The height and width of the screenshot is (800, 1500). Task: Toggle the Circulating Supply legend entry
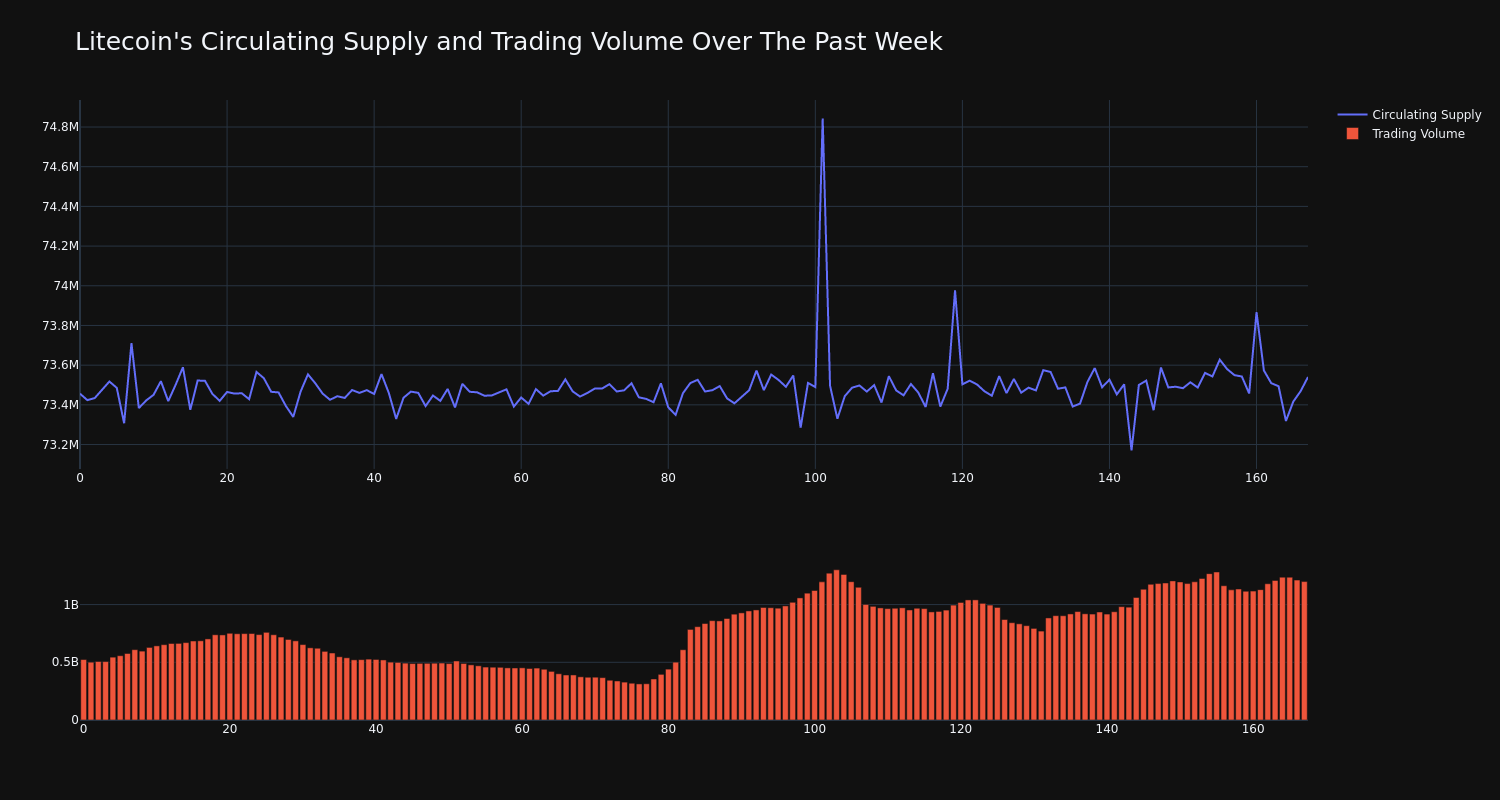pos(1410,115)
